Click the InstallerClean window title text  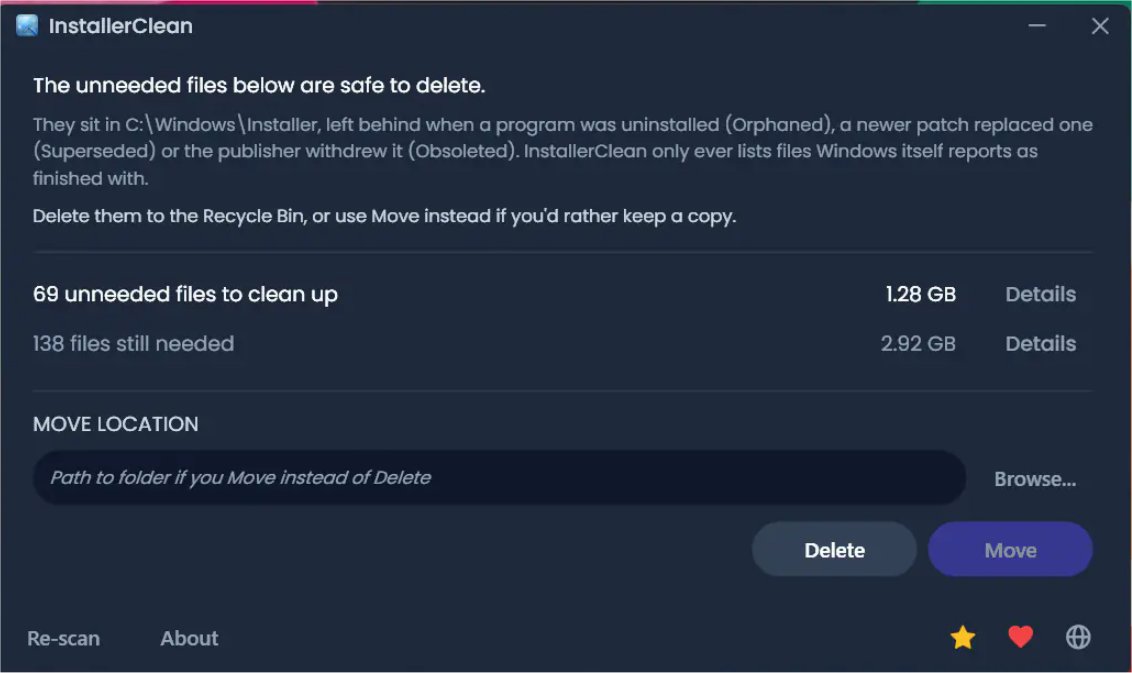[121, 26]
